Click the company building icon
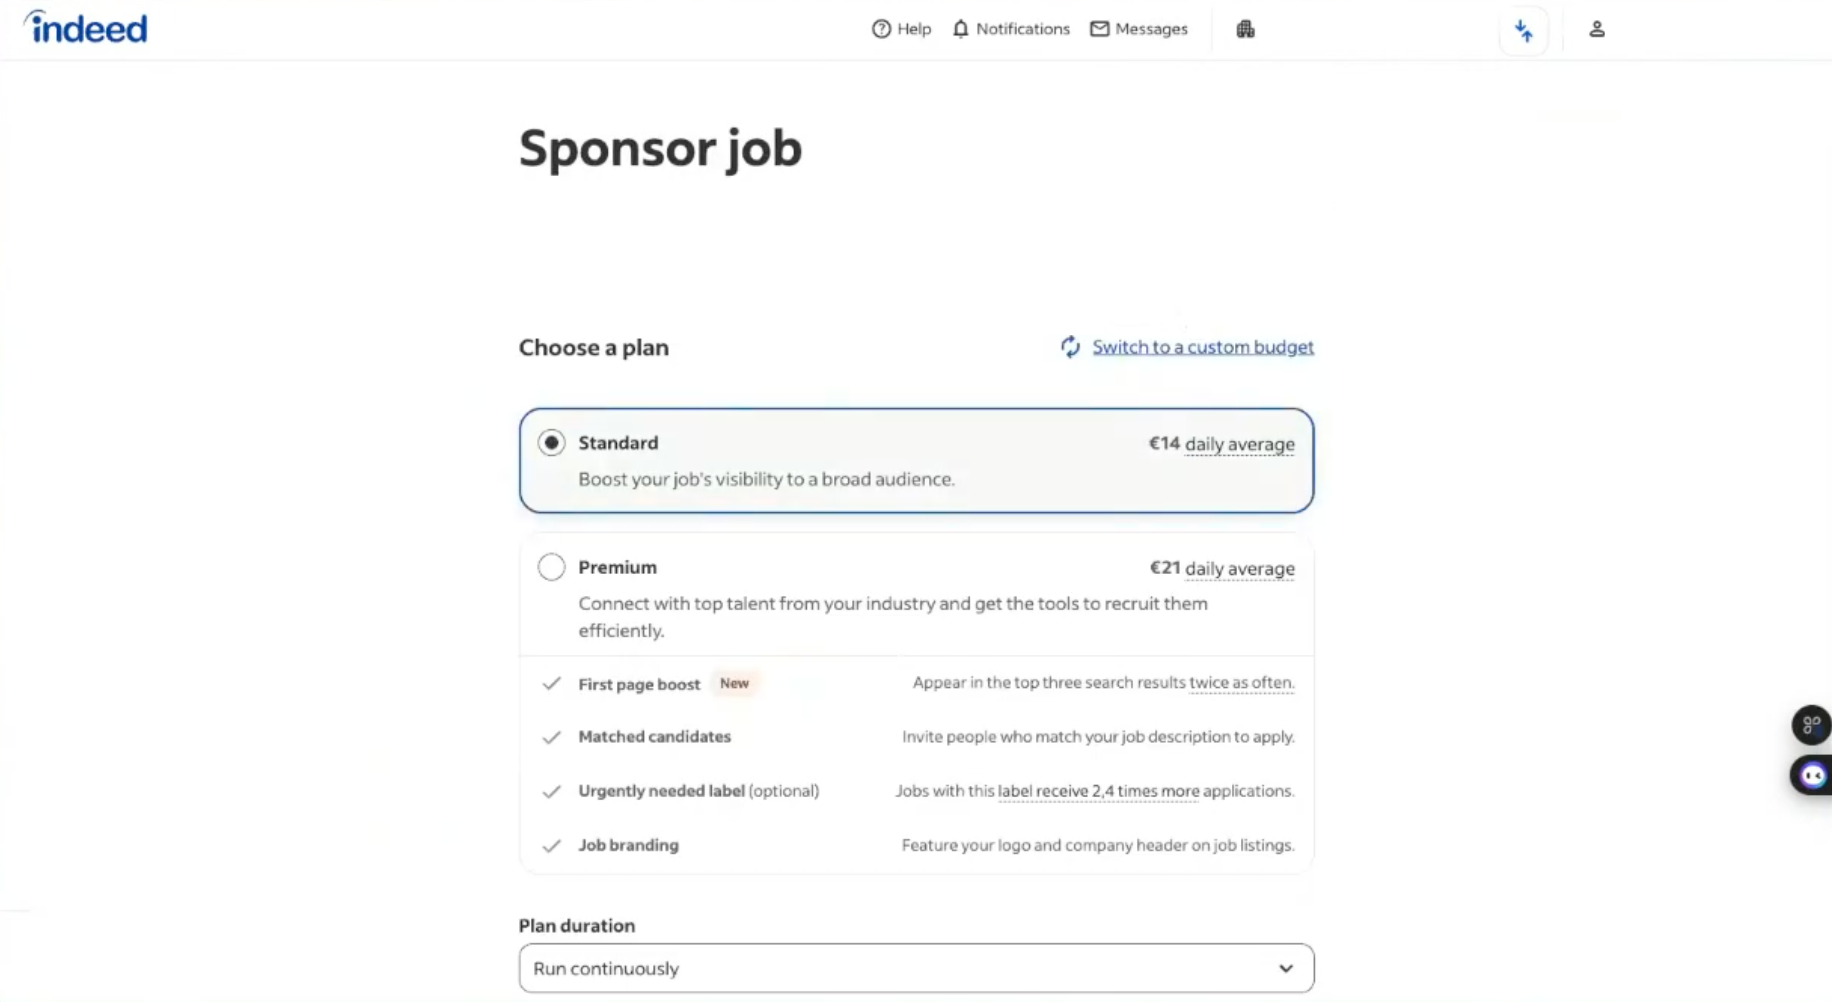Image resolution: width=1832 pixels, height=1002 pixels. tap(1245, 29)
